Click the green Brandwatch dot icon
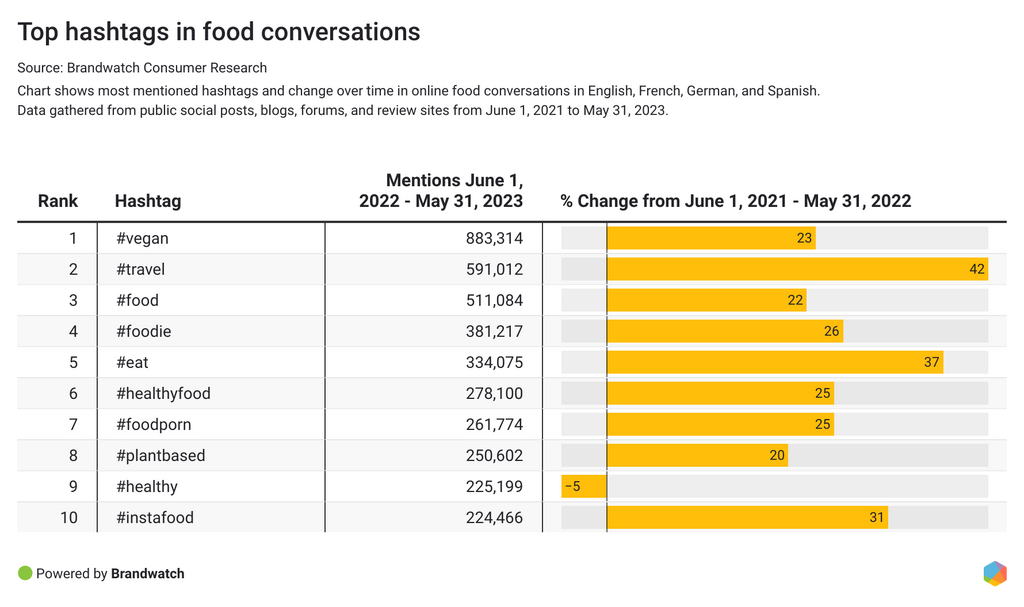 click(25, 573)
